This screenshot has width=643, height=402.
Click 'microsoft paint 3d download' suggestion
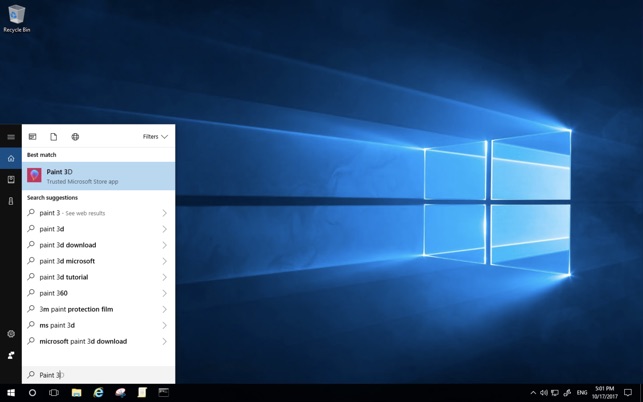[83, 341]
